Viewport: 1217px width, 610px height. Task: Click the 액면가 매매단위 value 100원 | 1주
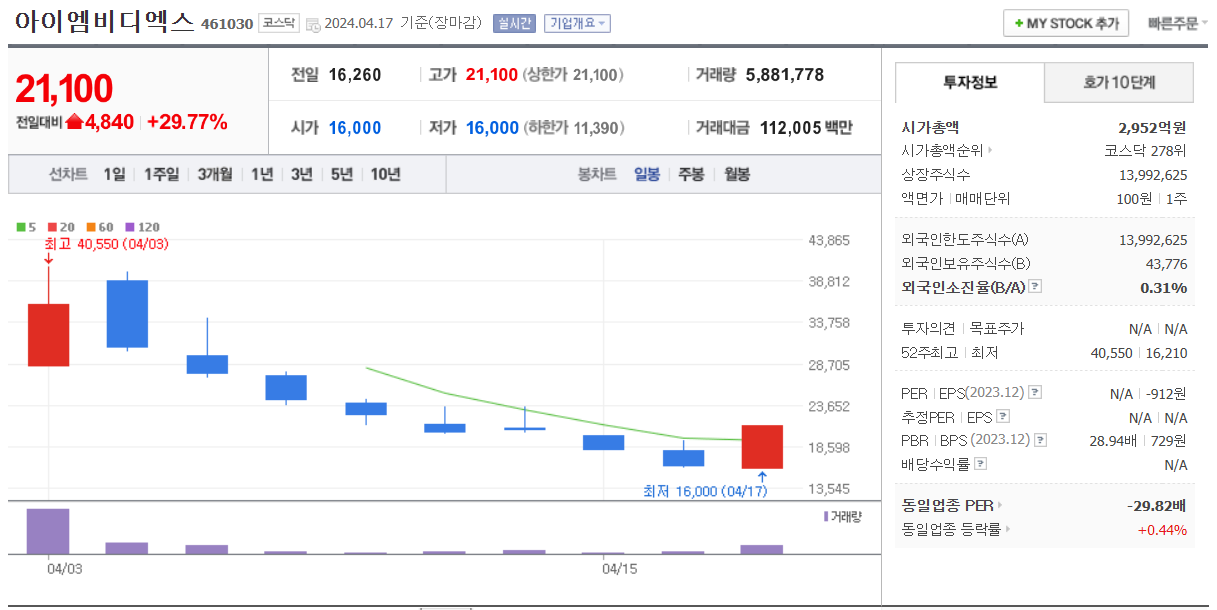tap(1152, 199)
